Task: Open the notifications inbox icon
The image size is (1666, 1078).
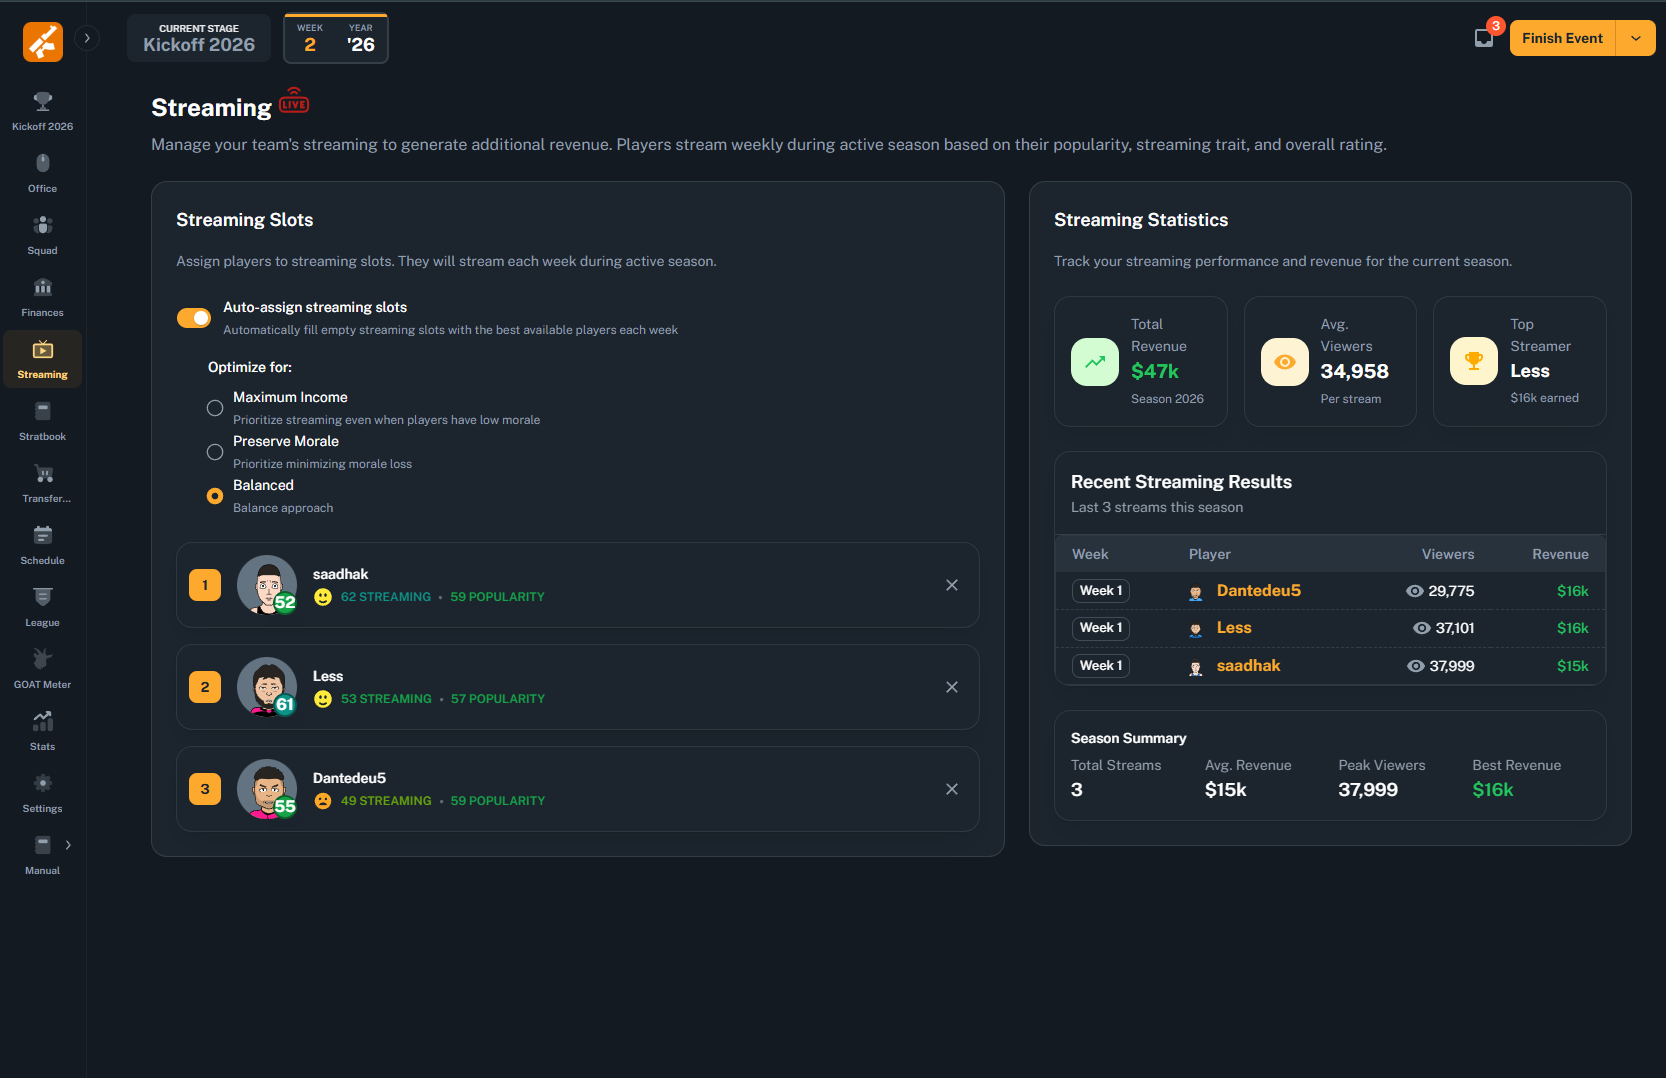Action: pos(1484,38)
